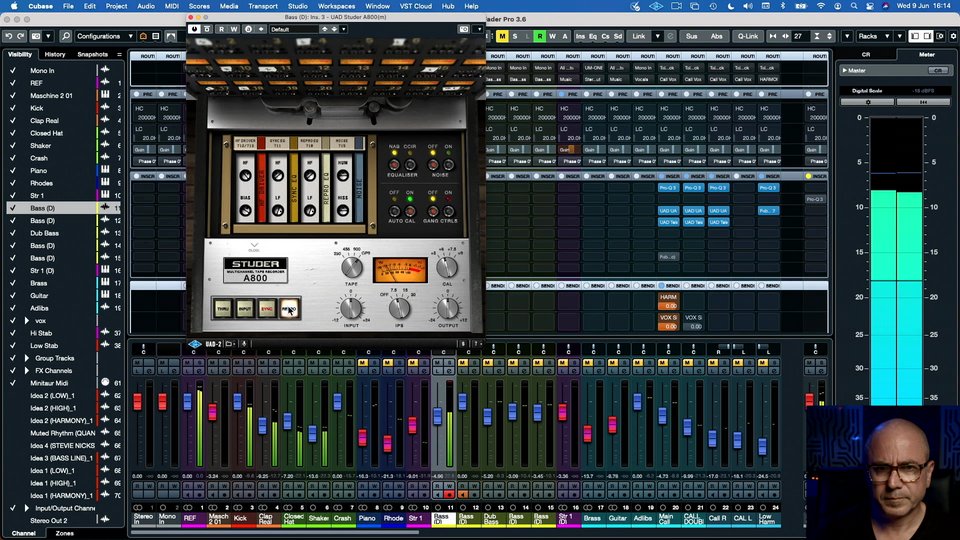Screen dimensions: 960x540
Task: Switch to the CR tab
Action: tap(866, 54)
